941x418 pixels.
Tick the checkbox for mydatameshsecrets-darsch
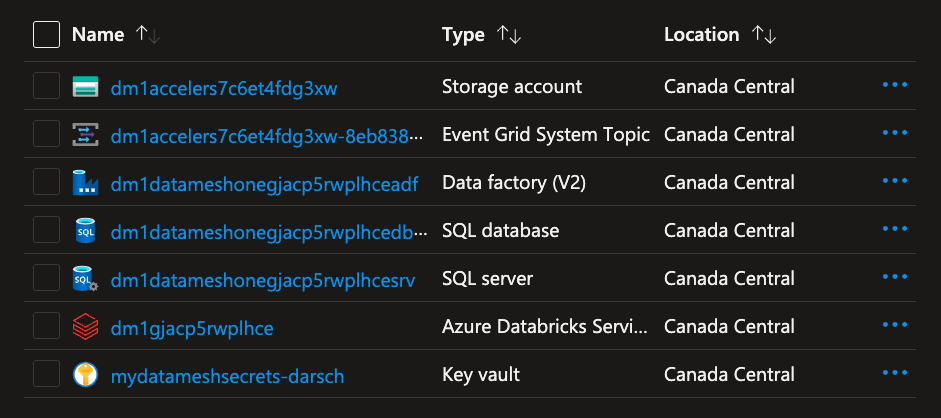[x=46, y=375]
